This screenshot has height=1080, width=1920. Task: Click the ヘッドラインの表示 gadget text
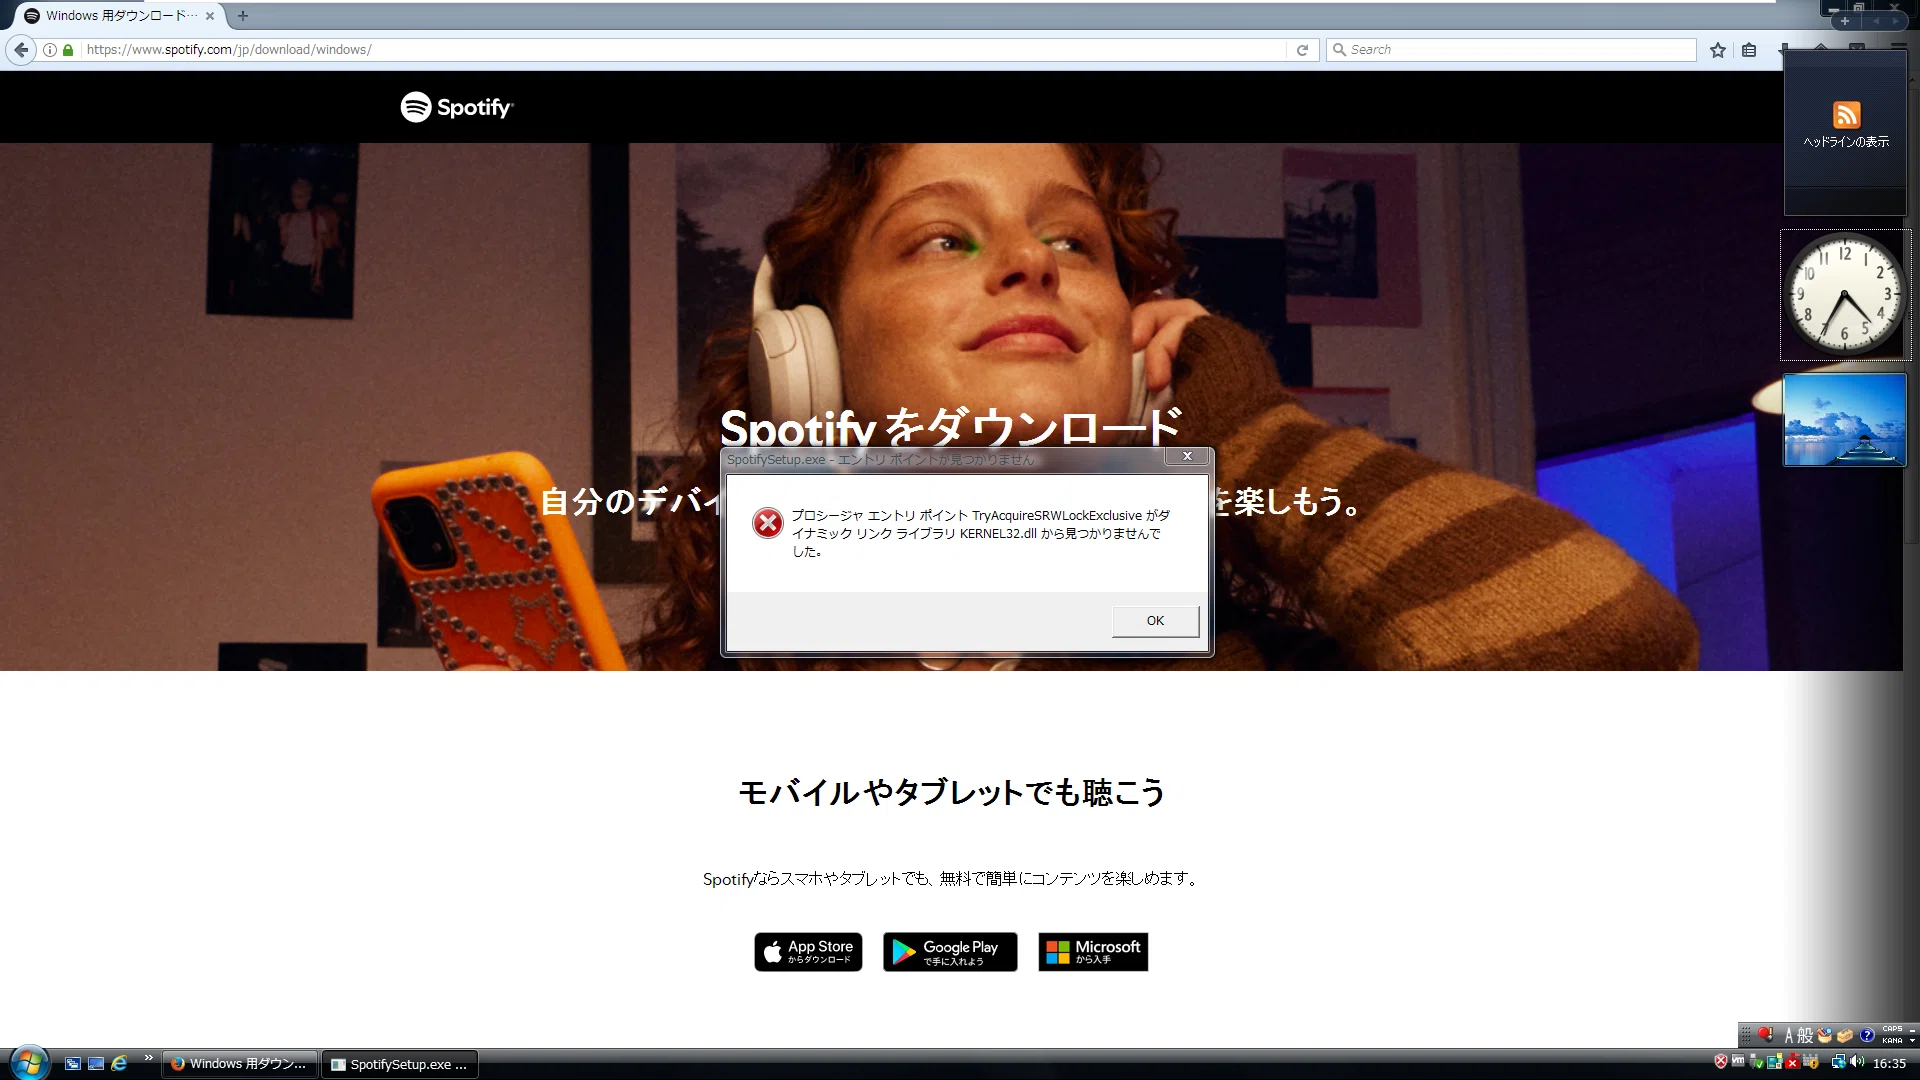tap(1846, 142)
